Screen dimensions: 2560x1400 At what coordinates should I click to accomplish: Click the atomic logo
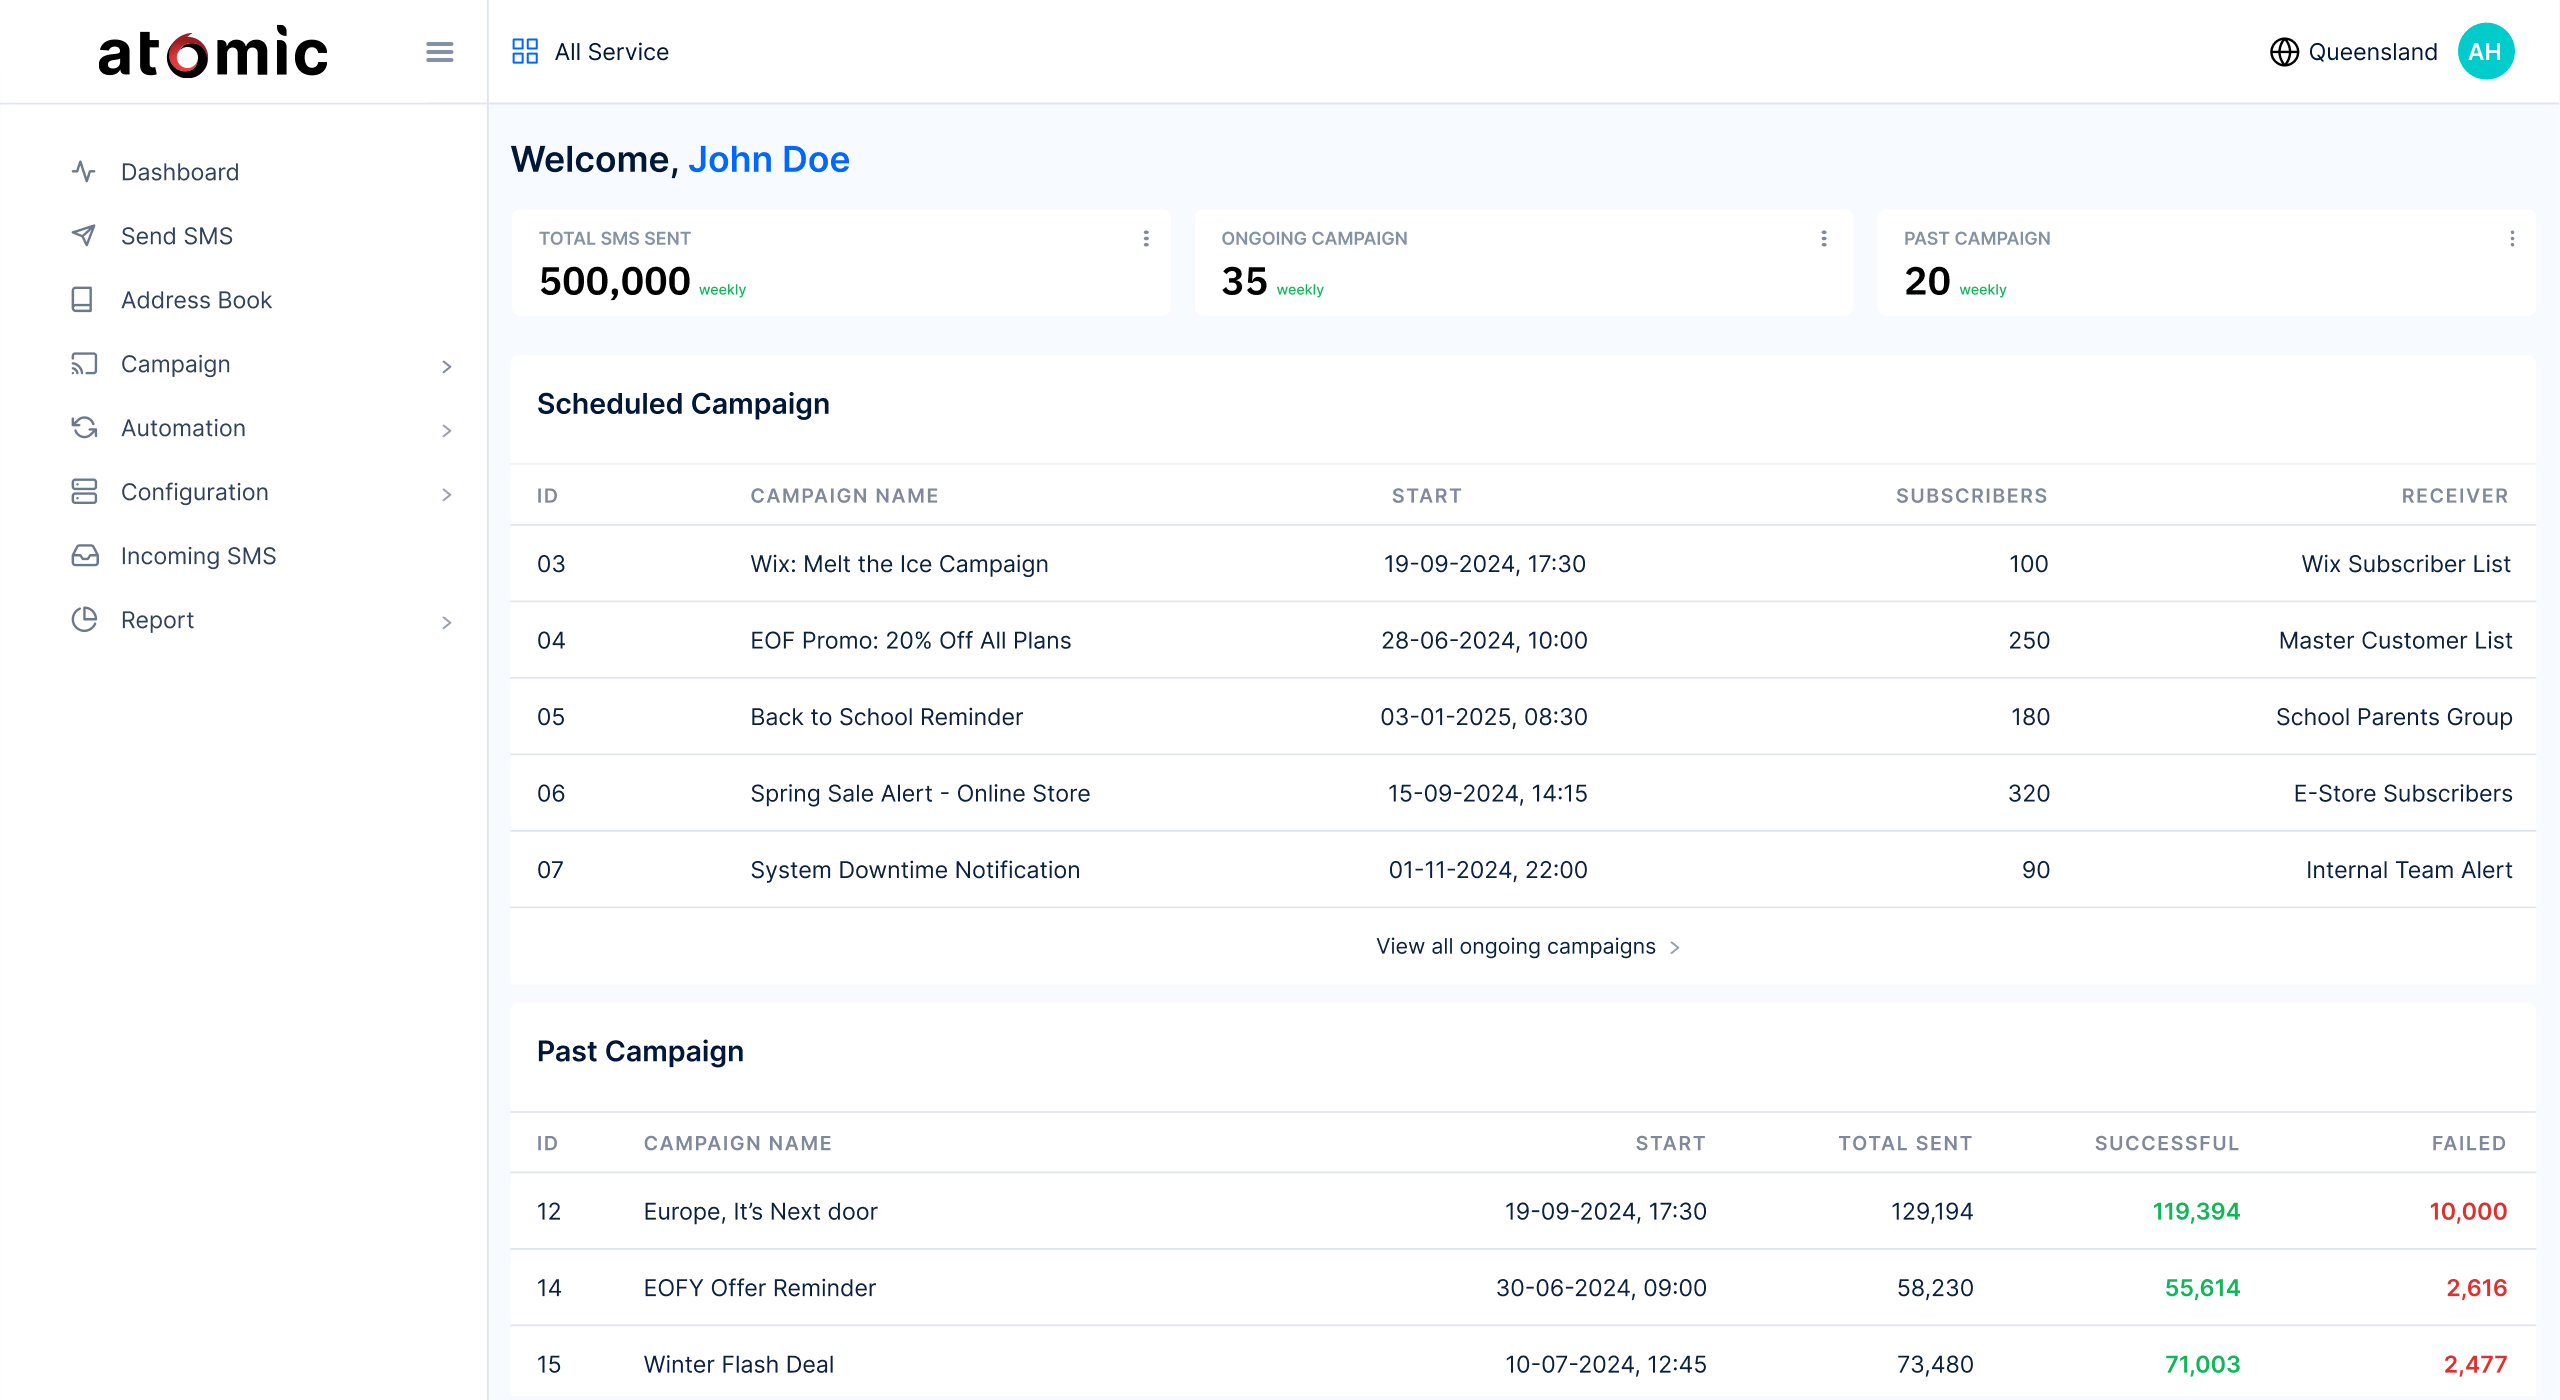coord(213,52)
